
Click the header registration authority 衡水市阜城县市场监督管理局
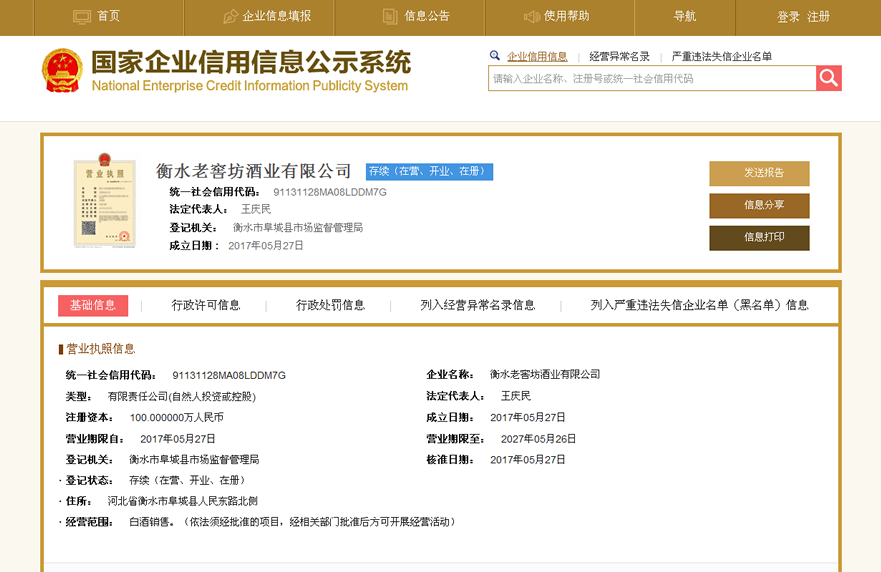[298, 228]
